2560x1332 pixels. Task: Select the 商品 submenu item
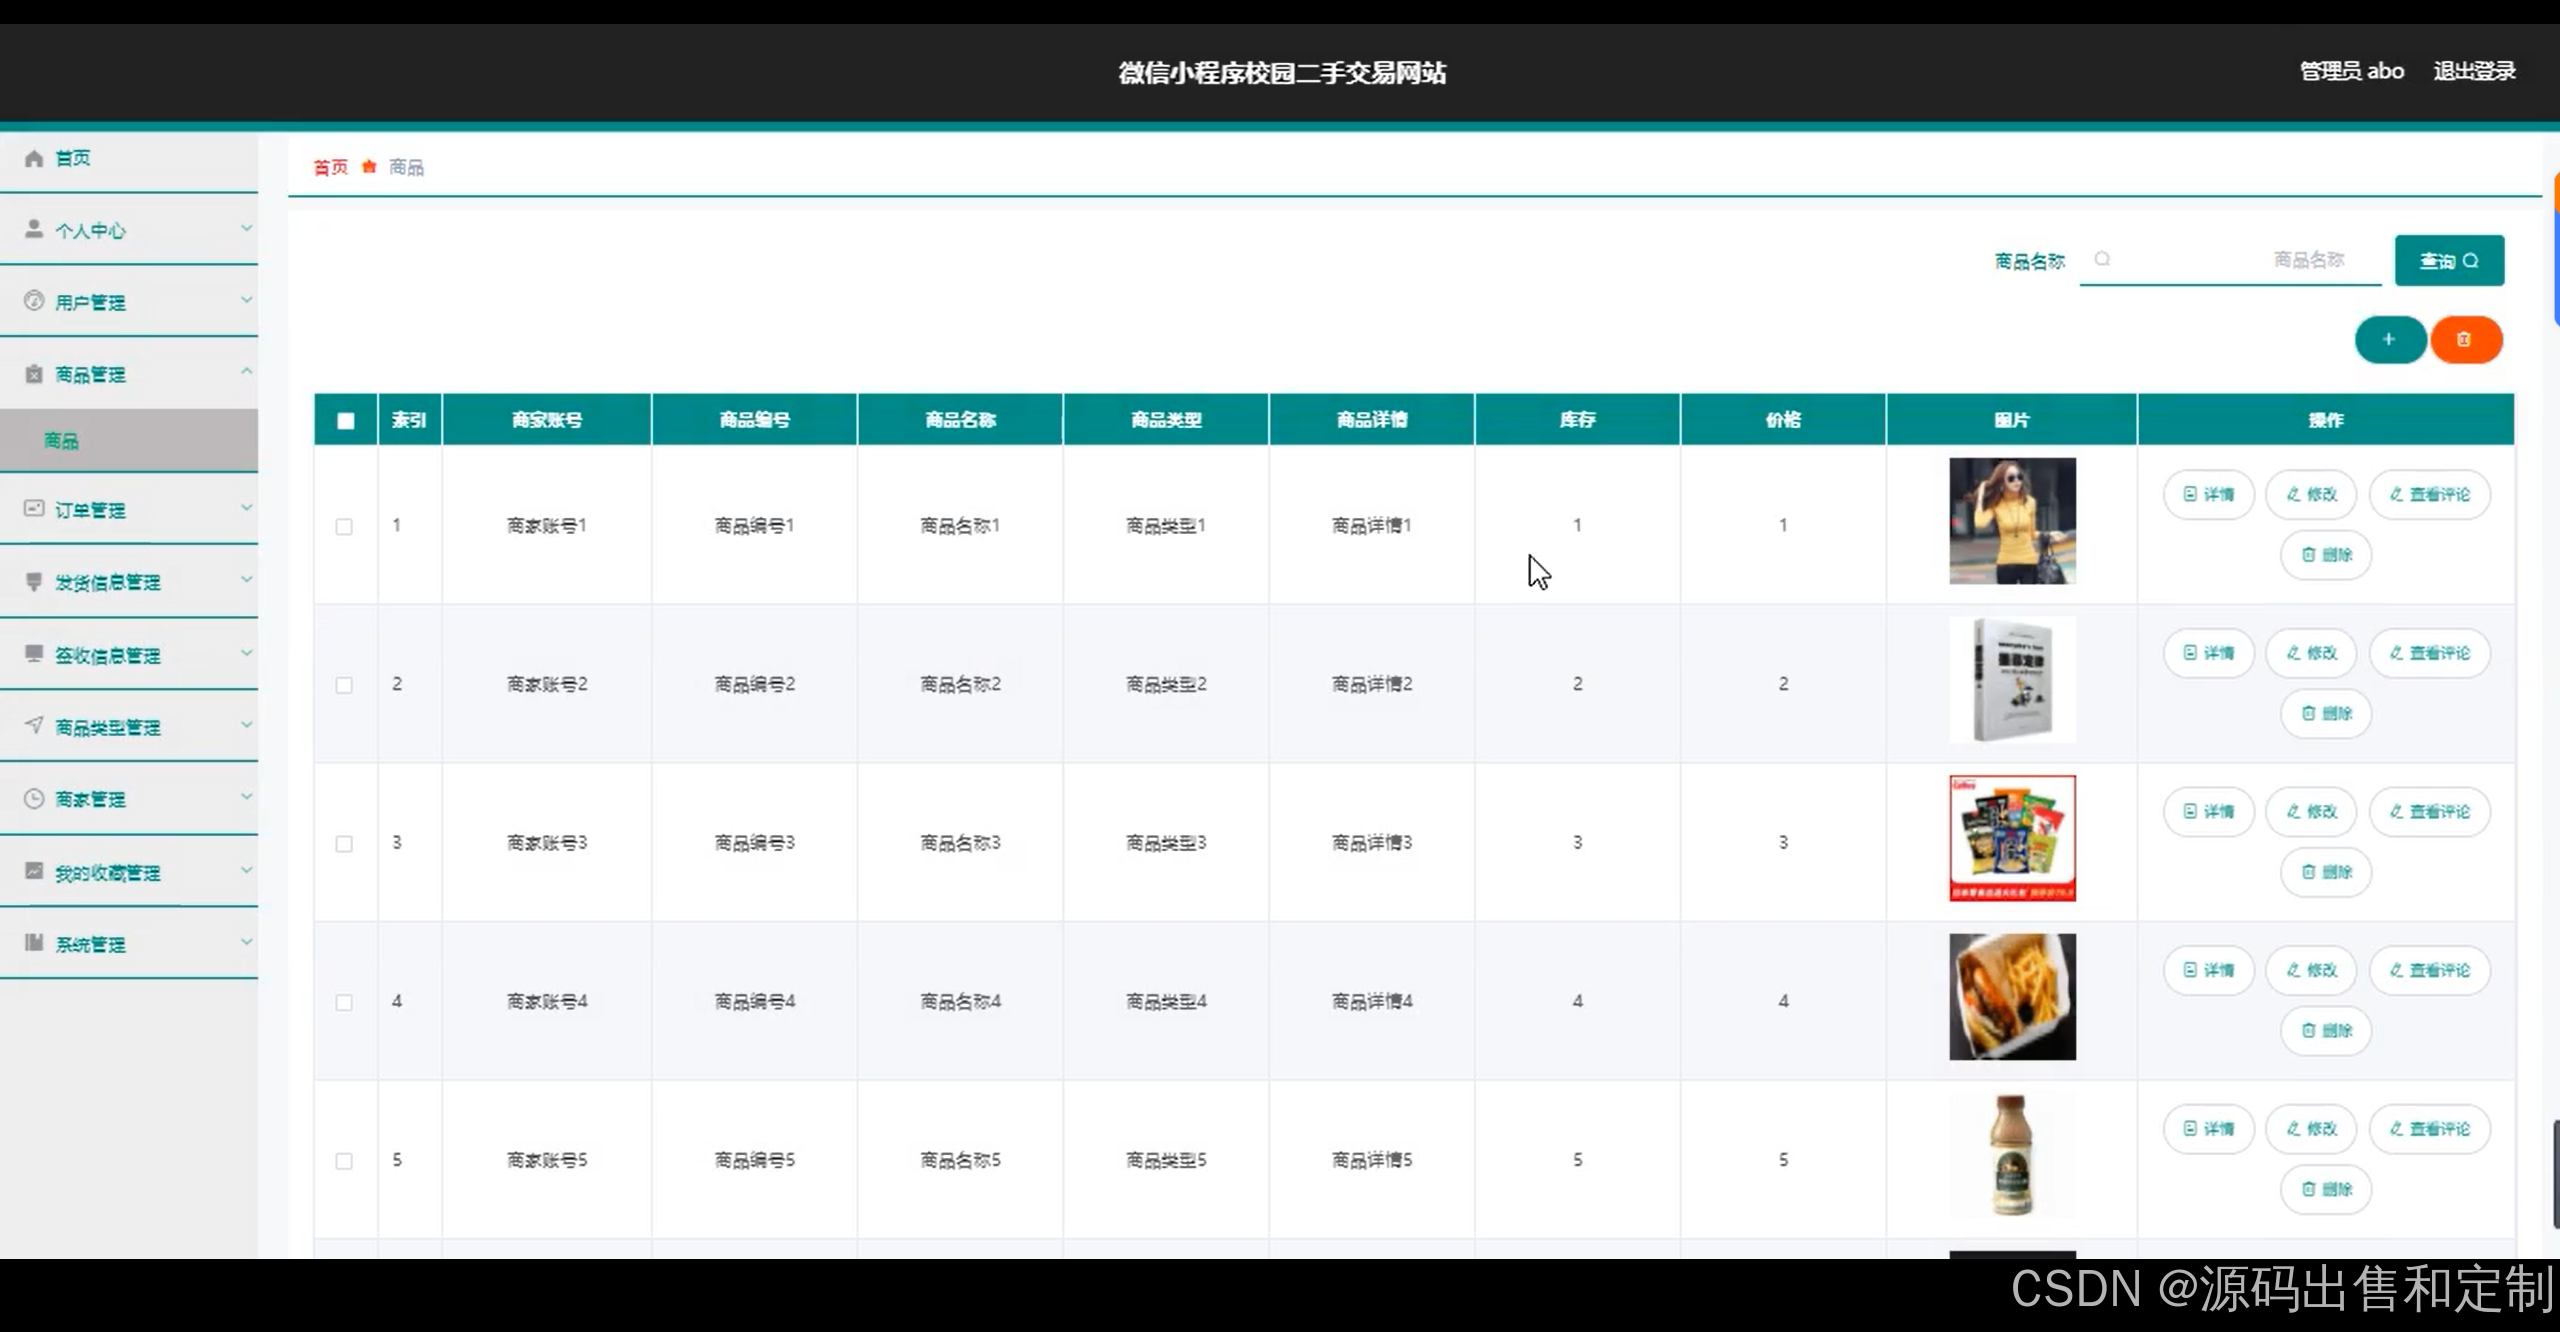click(x=62, y=441)
